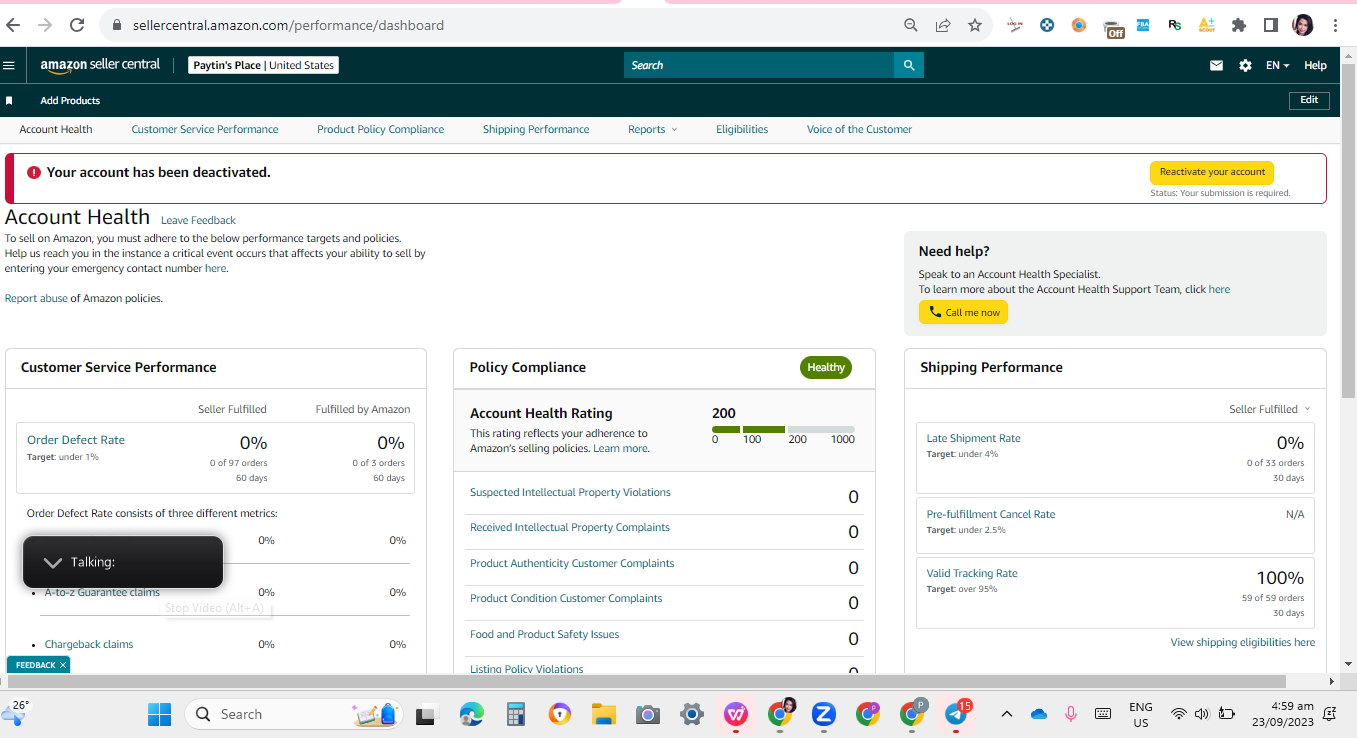Click the Leave Feedback link
The height and width of the screenshot is (738, 1357).
coord(198,220)
